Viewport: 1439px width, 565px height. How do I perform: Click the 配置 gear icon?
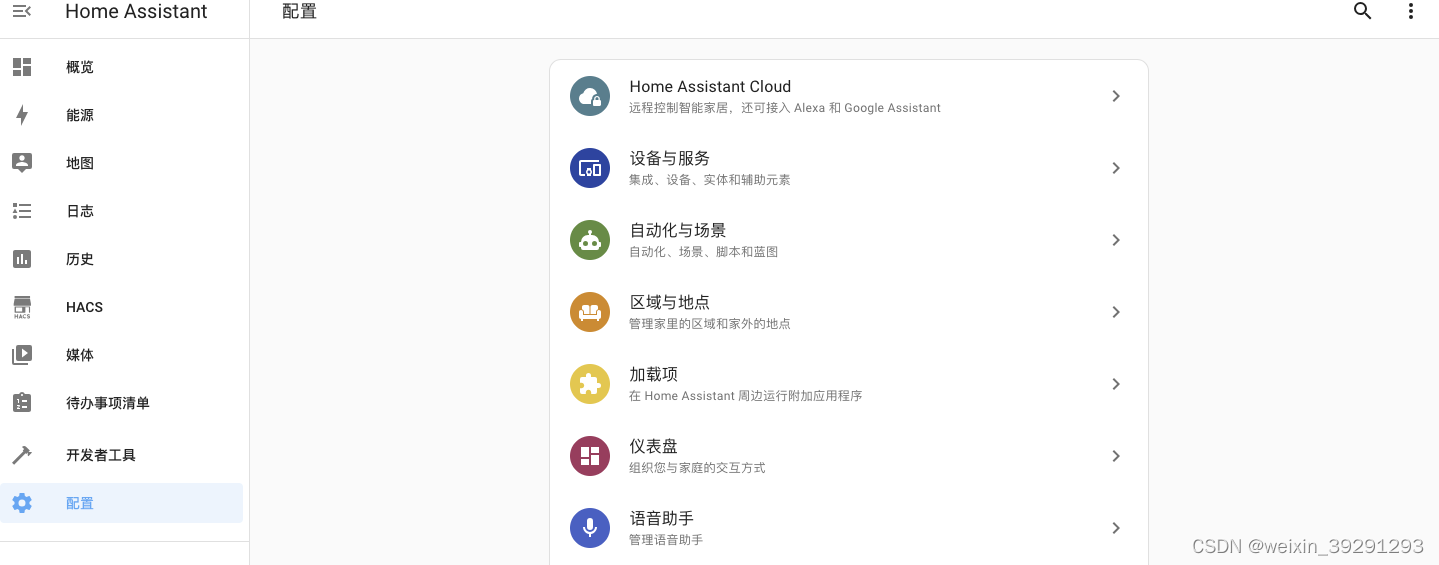22,503
